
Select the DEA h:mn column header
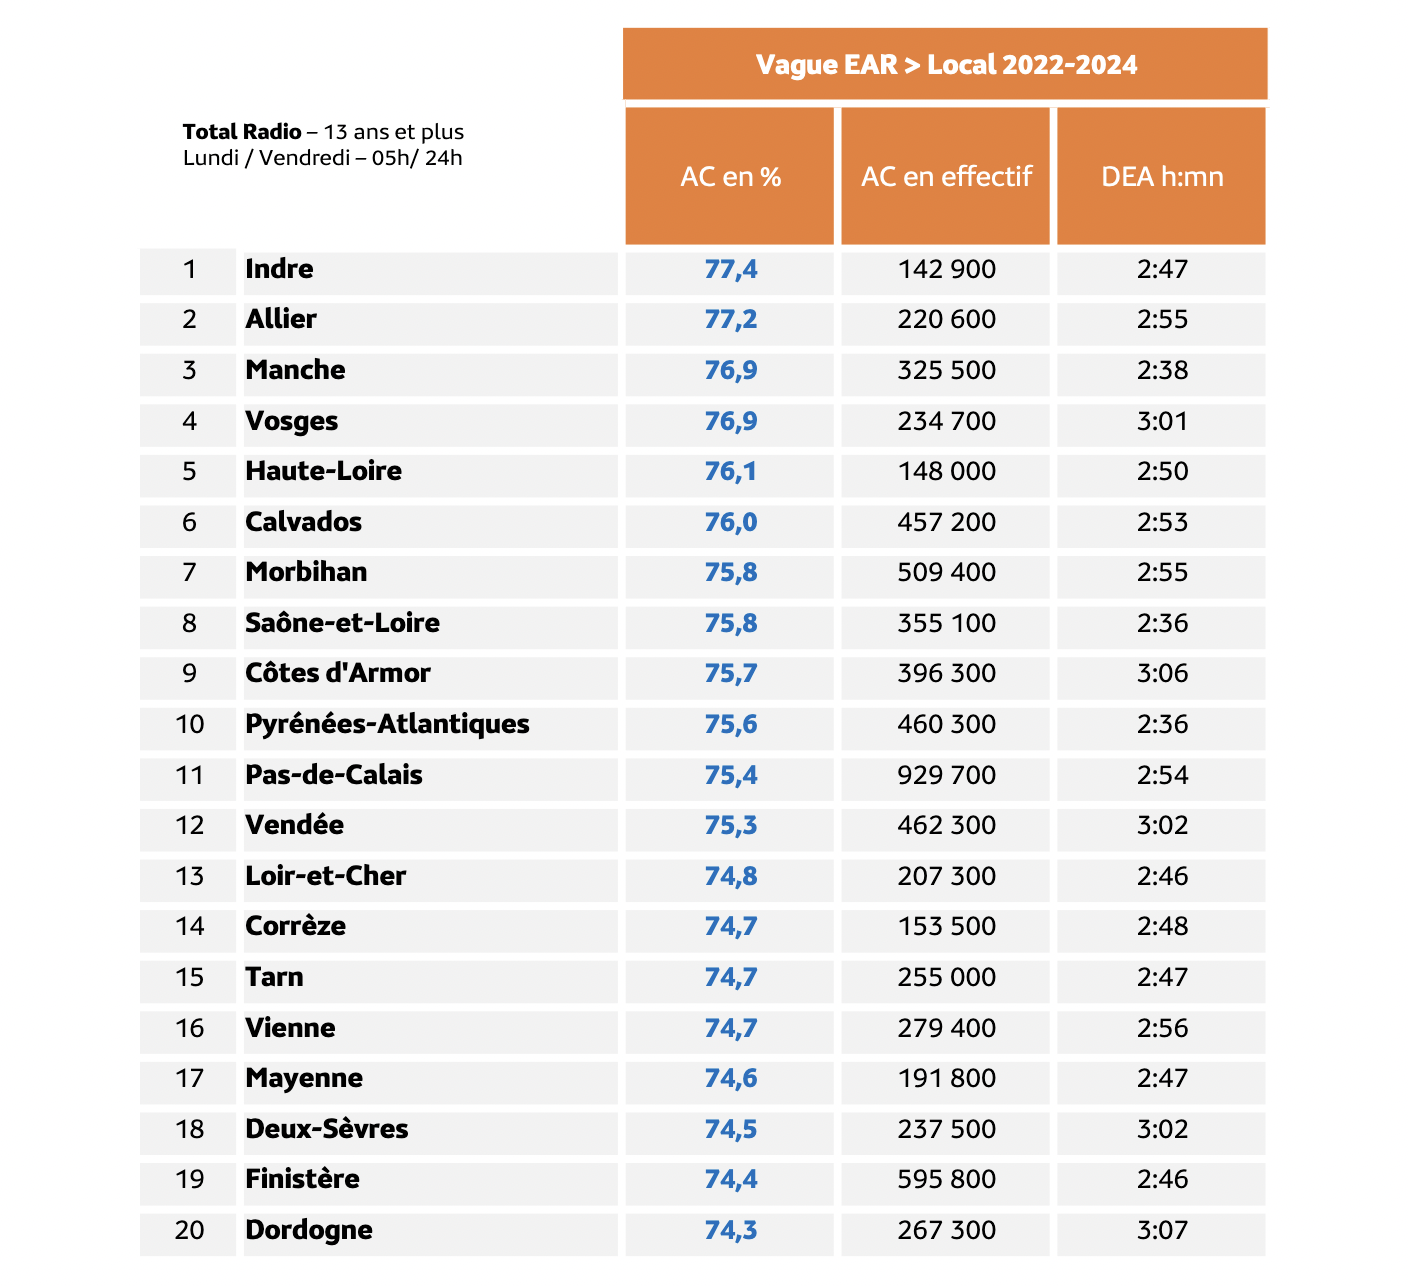[1162, 177]
